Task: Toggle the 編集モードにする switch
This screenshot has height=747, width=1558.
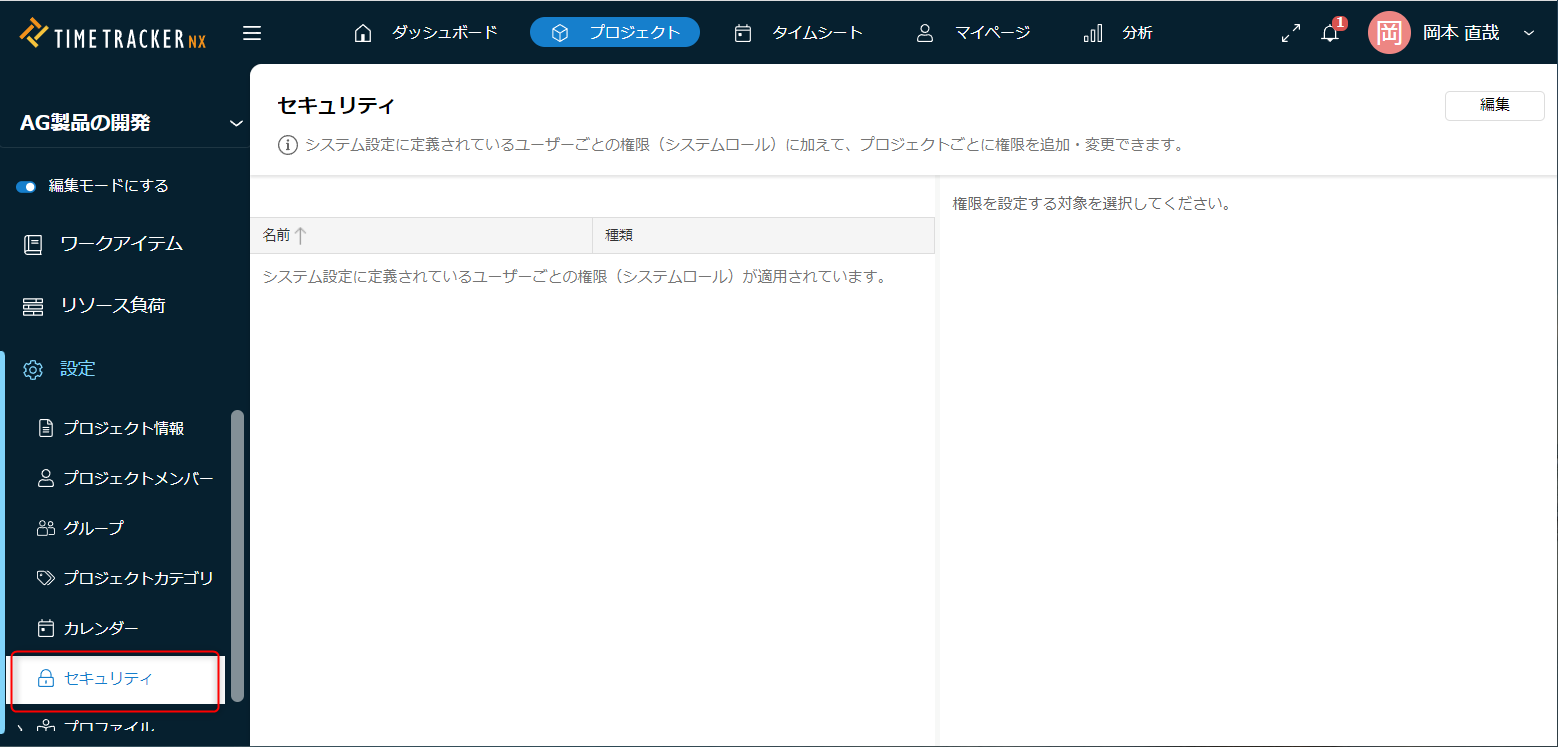Action: coord(26,186)
